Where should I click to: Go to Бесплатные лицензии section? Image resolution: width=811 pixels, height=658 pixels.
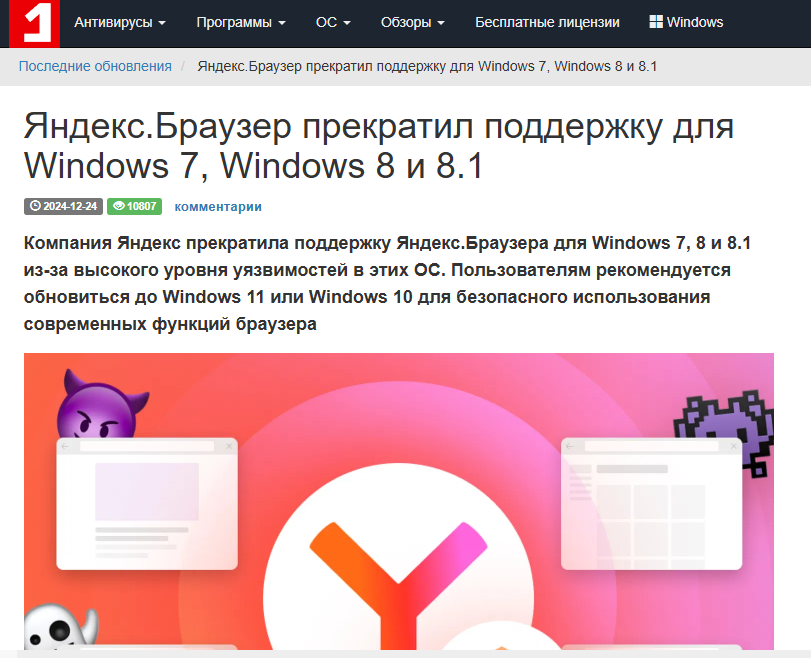(547, 22)
